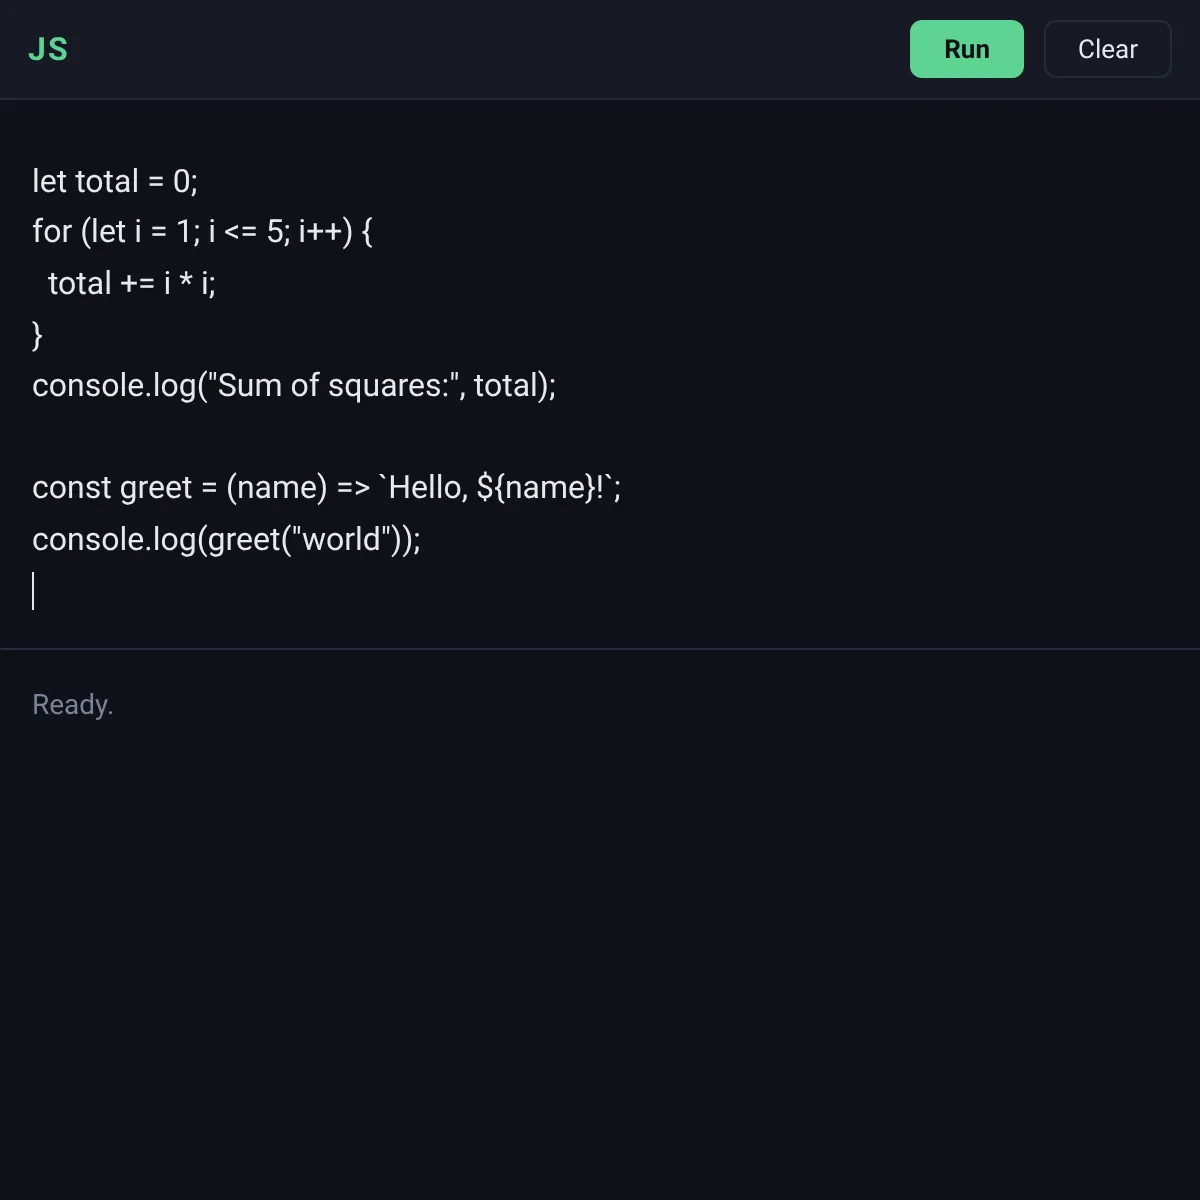Viewport: 1200px width, 1200px height.
Task: Place cursor on 'let total = 0;' line
Action: [115, 181]
